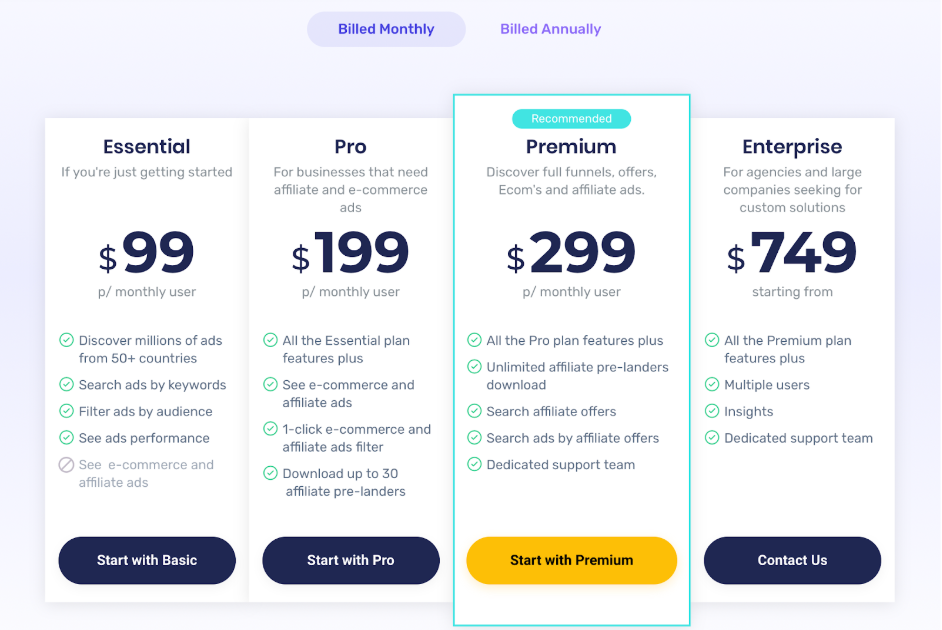This screenshot has height=630, width=942.
Task: Click the Start with Pro button
Action: pos(351,560)
